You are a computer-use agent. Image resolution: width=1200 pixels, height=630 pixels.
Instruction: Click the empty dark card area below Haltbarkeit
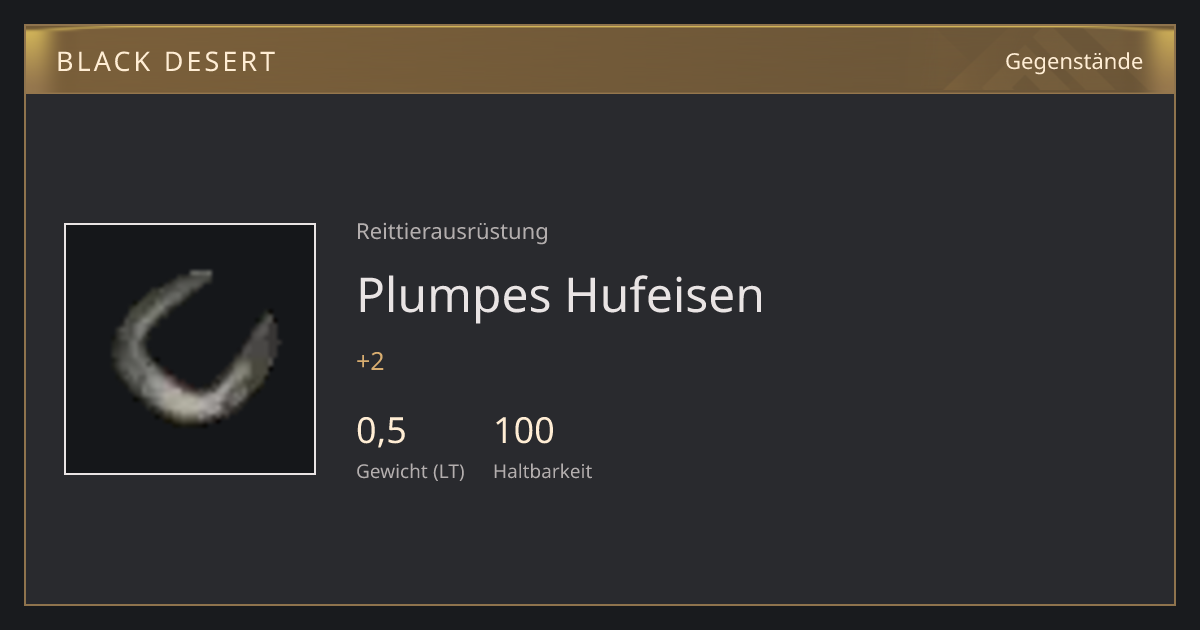(x=600, y=545)
